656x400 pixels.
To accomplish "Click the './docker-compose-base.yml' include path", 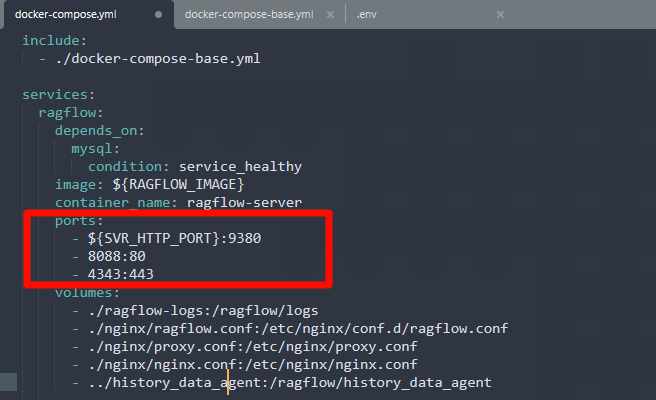I will point(158,59).
